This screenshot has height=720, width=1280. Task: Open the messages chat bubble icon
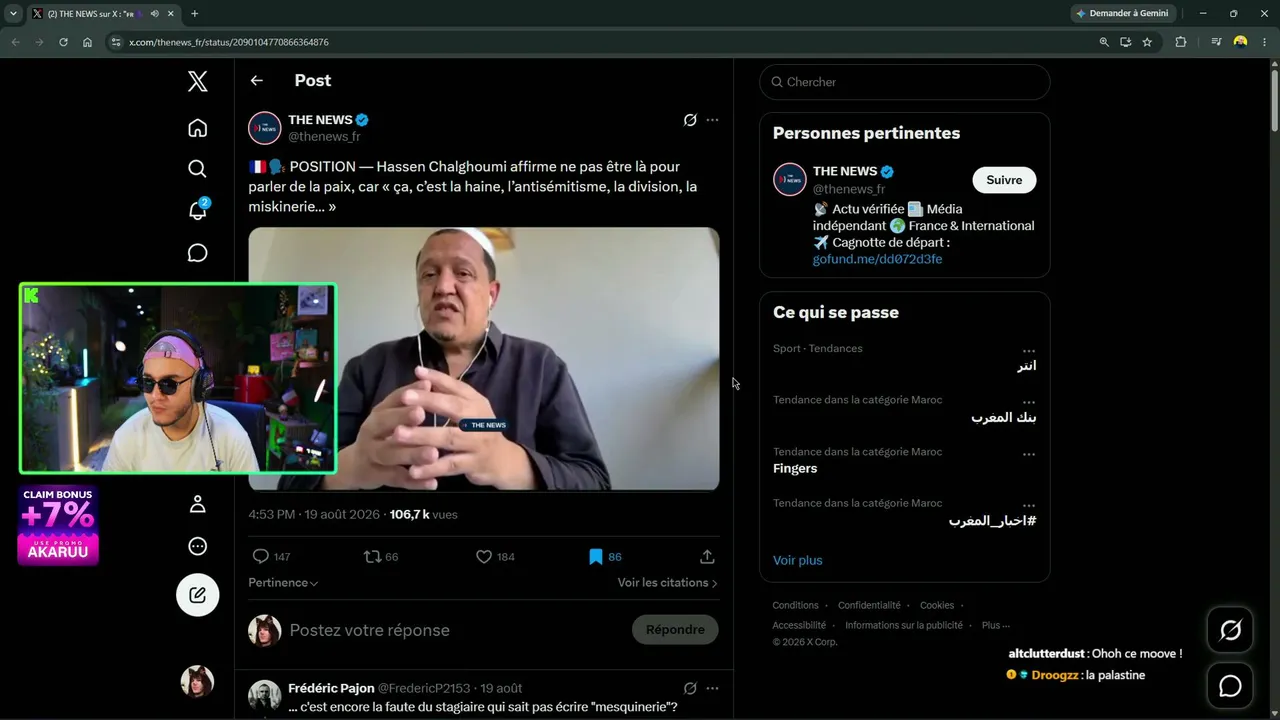(198, 253)
